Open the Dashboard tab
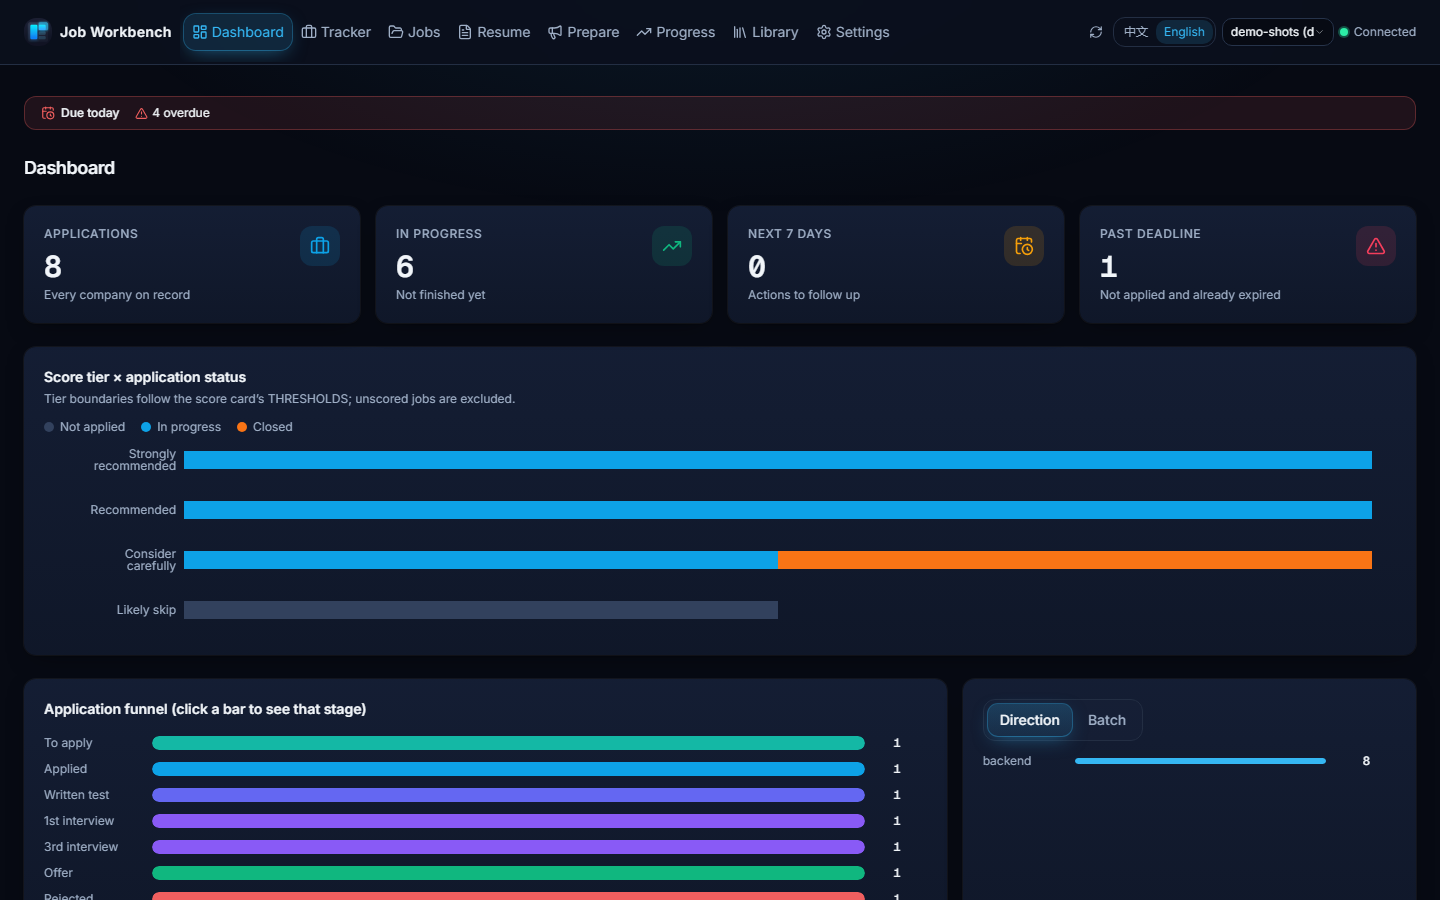 click(x=238, y=32)
